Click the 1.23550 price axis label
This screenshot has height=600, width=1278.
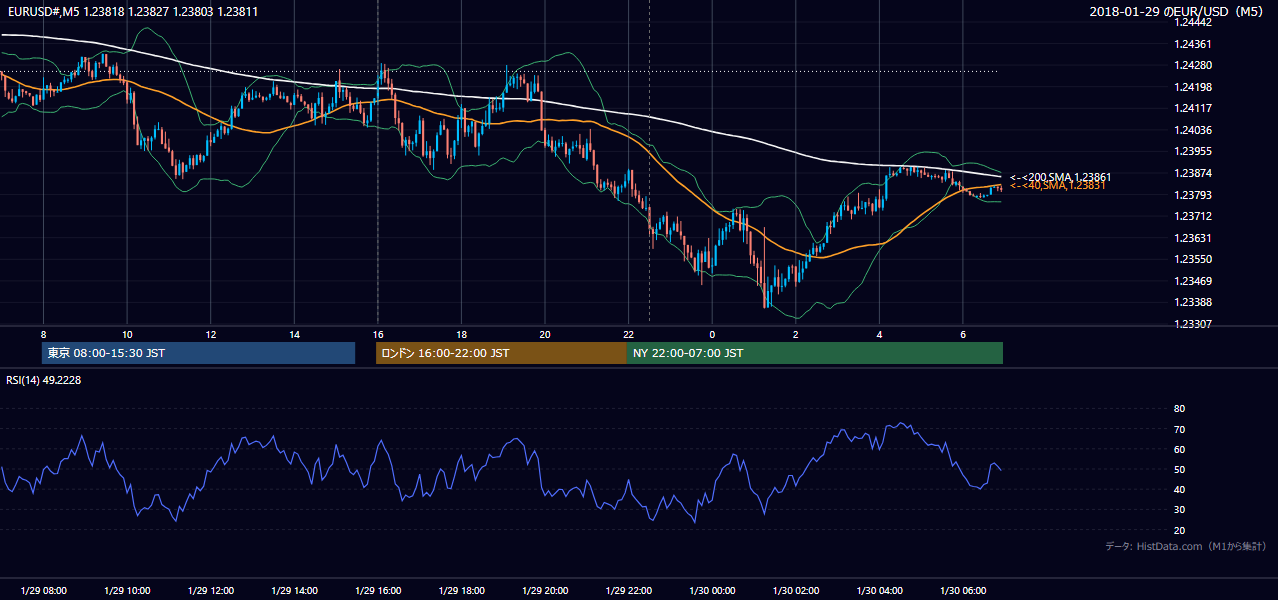[1194, 259]
